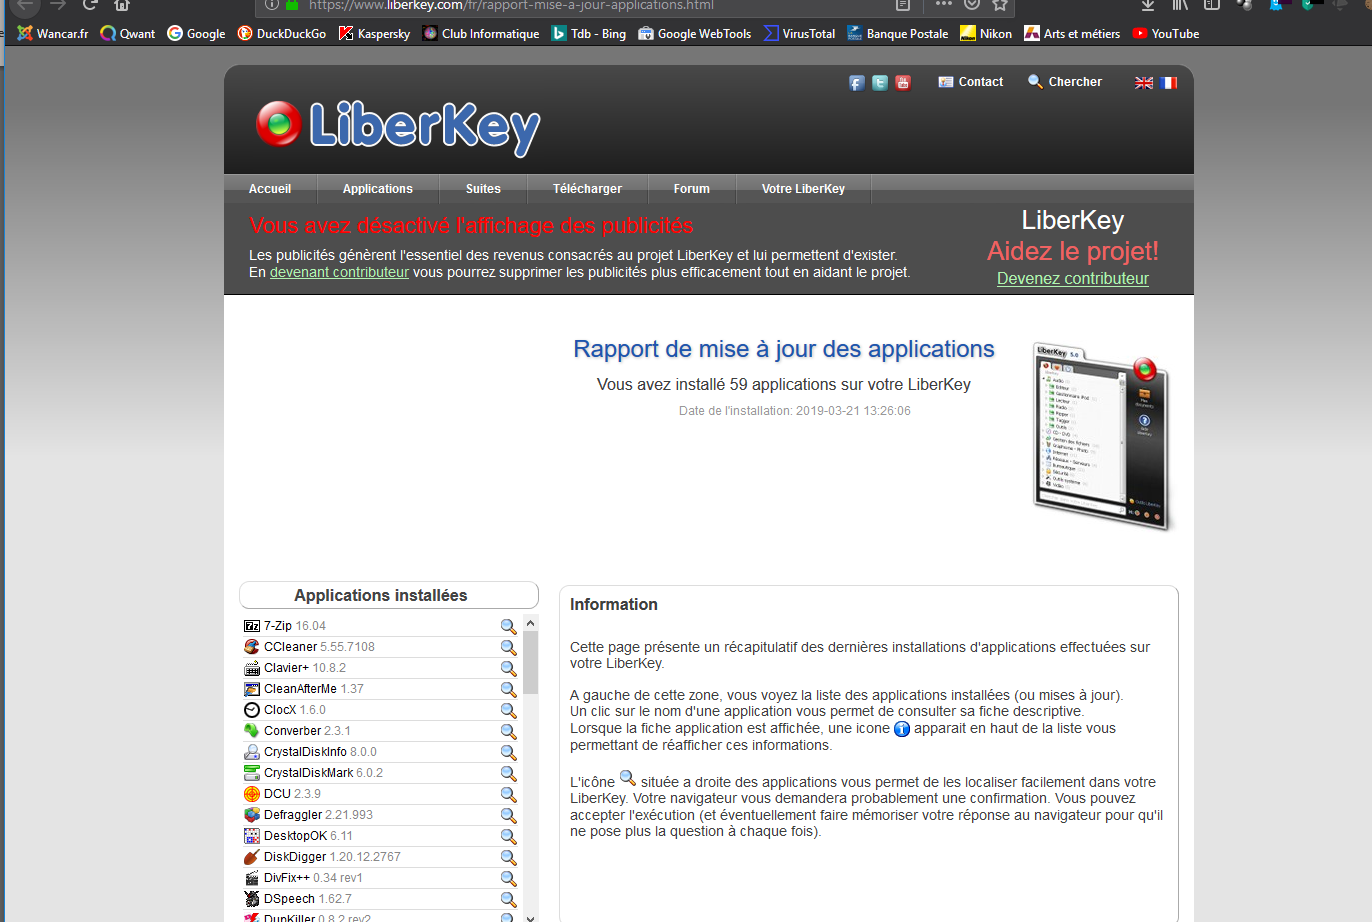1372x922 pixels.
Task: Locate Converber with its magnifier icon
Action: pos(508,731)
